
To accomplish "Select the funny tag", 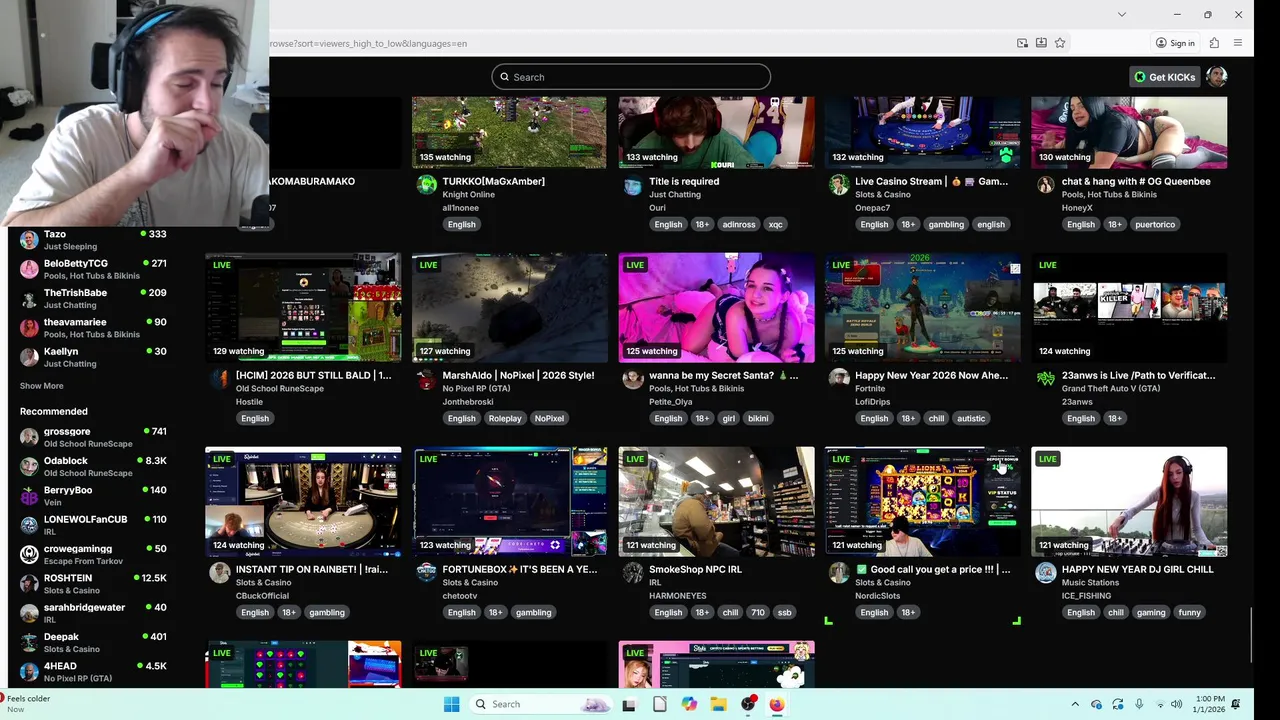I will click(x=1189, y=612).
